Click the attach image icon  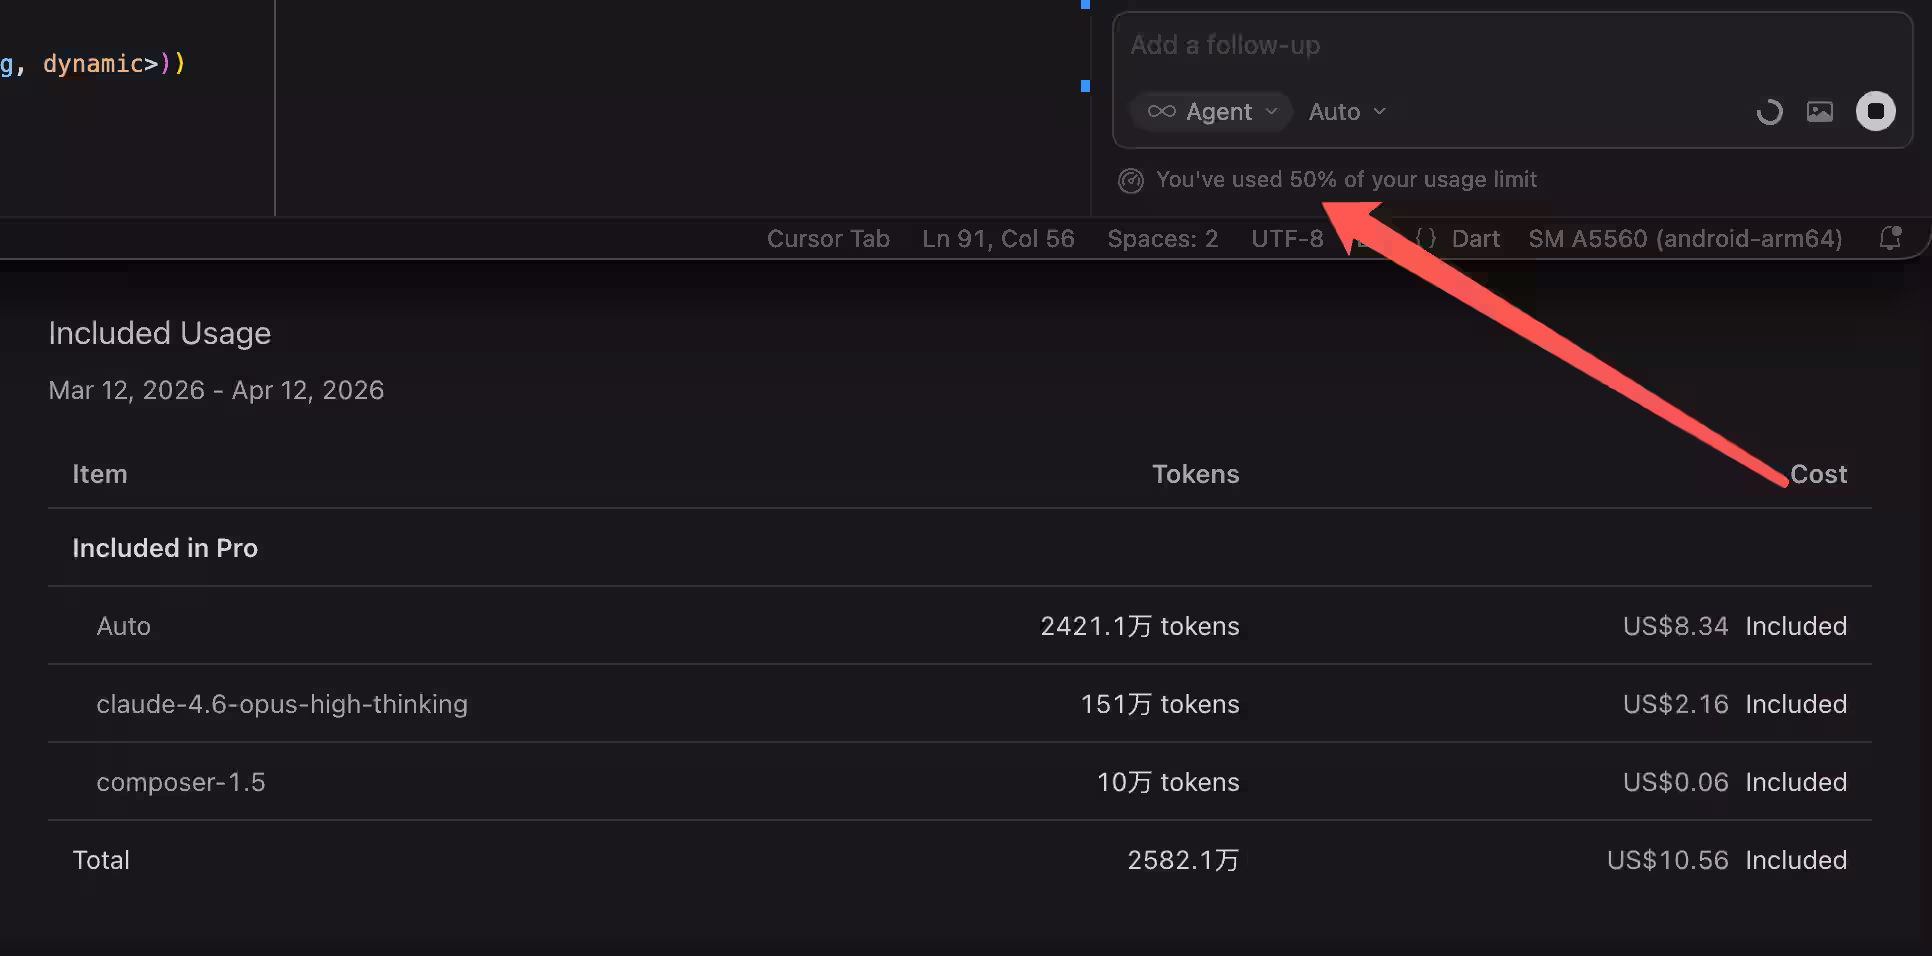(1819, 111)
